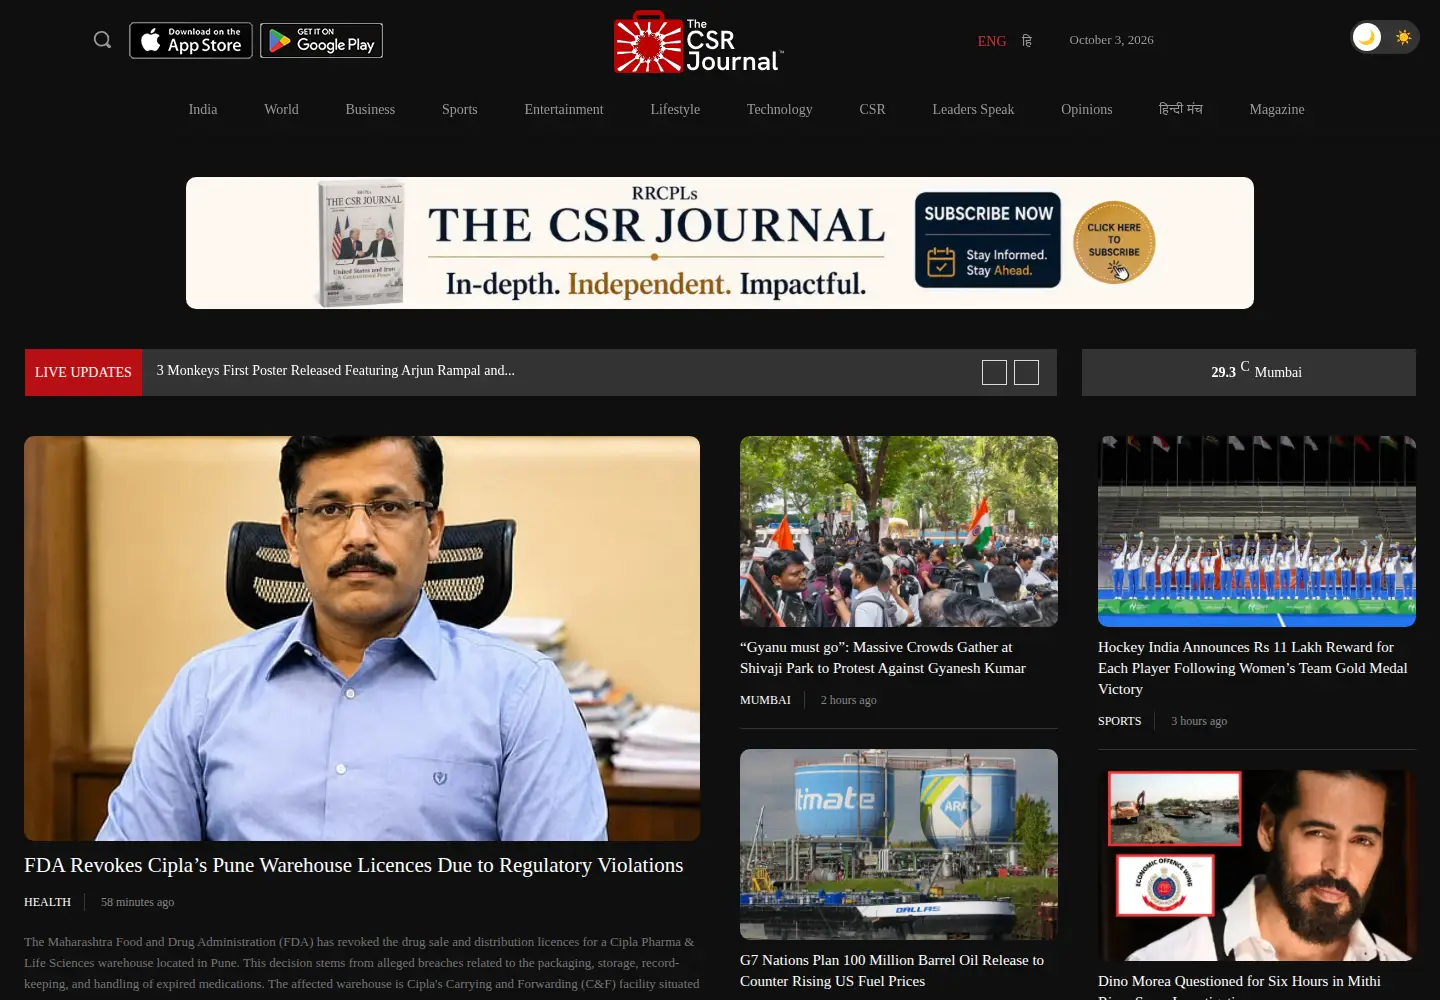Open the "Gyanu must go" protest headline
This screenshot has height=1000, width=1440.
tap(883, 658)
